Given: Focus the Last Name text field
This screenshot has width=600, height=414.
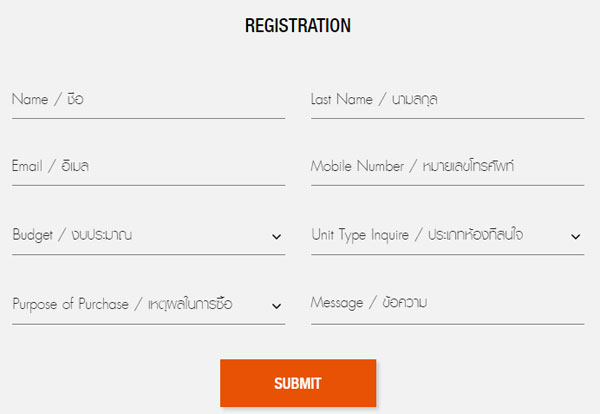Looking at the screenshot, I should click(447, 100).
